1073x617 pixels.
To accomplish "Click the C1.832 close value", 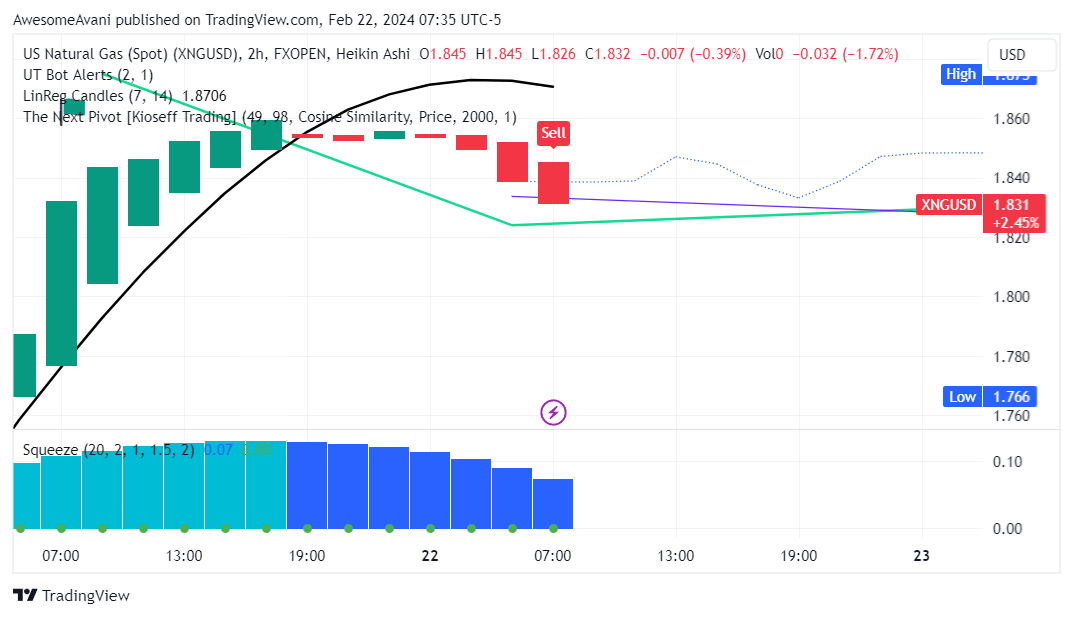I will click(608, 54).
